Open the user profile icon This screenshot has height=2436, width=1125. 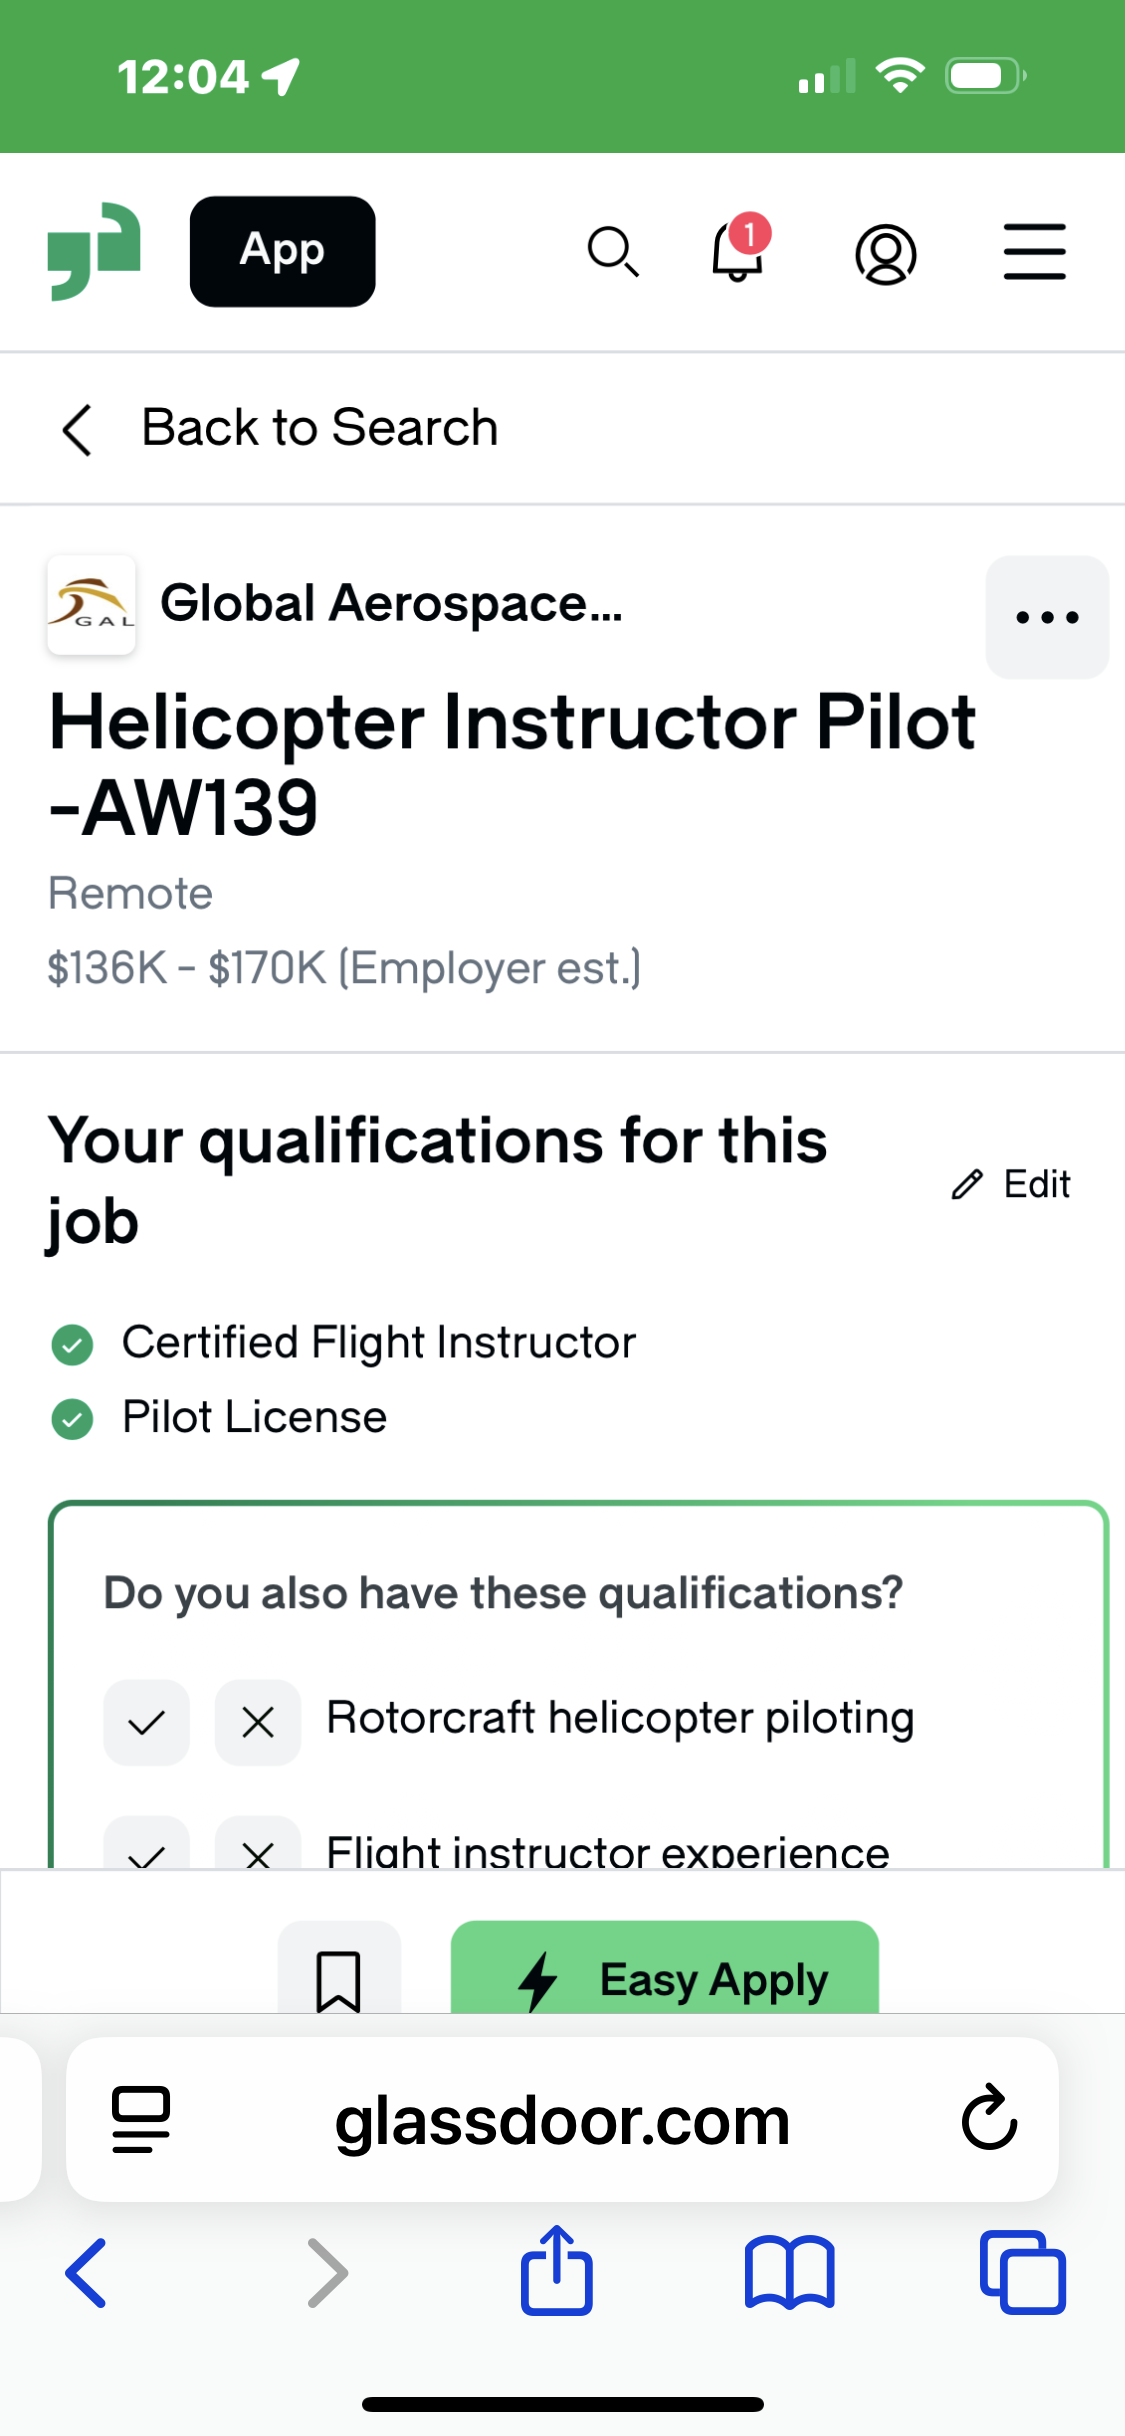pos(885,254)
